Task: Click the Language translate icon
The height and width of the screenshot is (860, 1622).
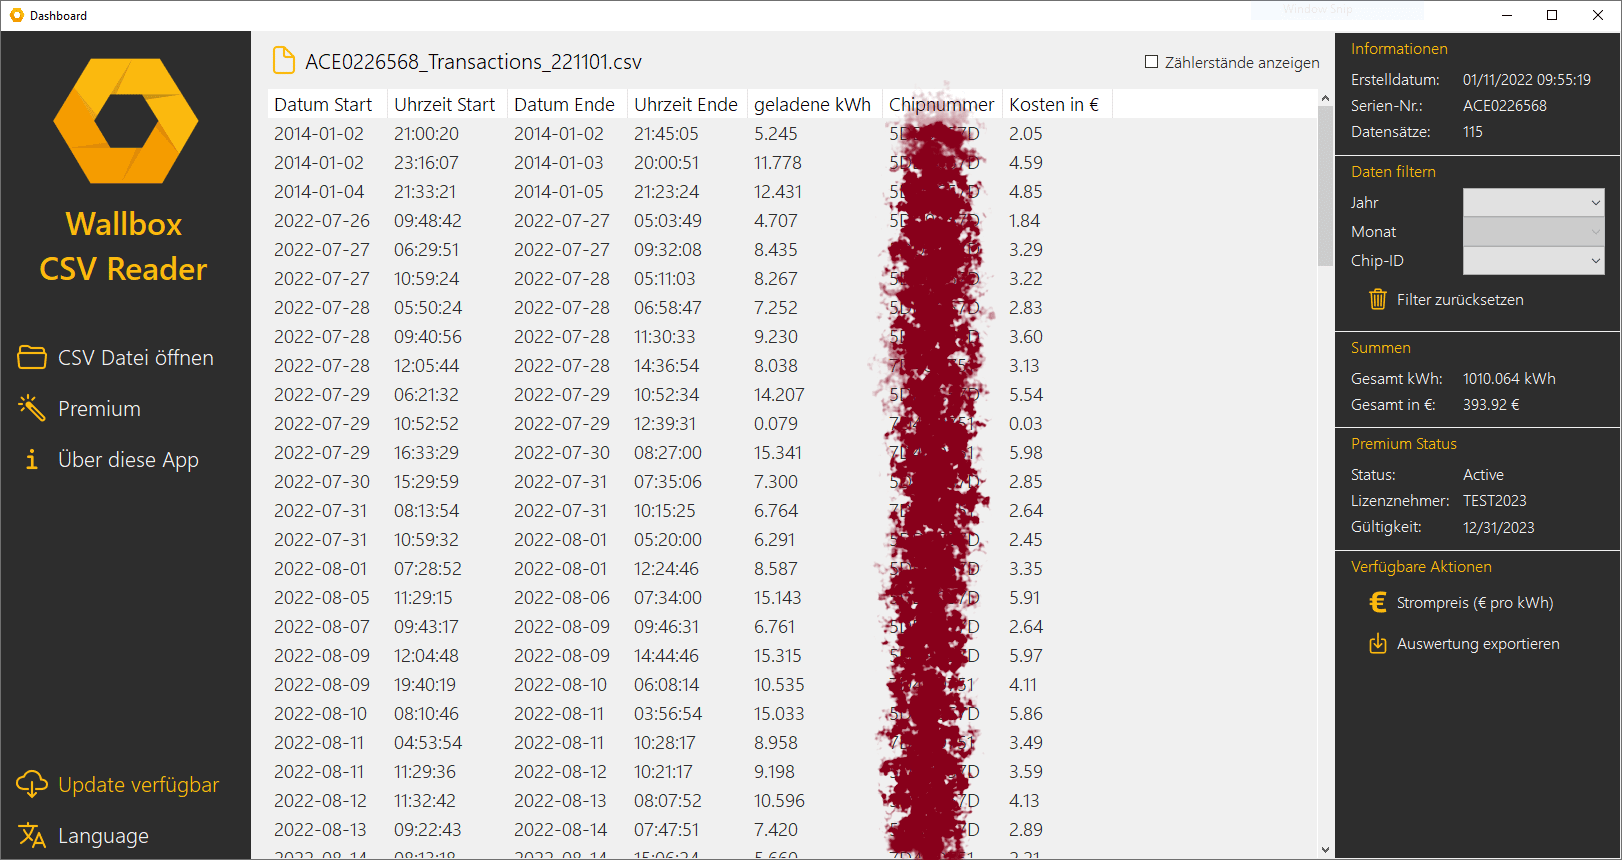Action: (32, 835)
